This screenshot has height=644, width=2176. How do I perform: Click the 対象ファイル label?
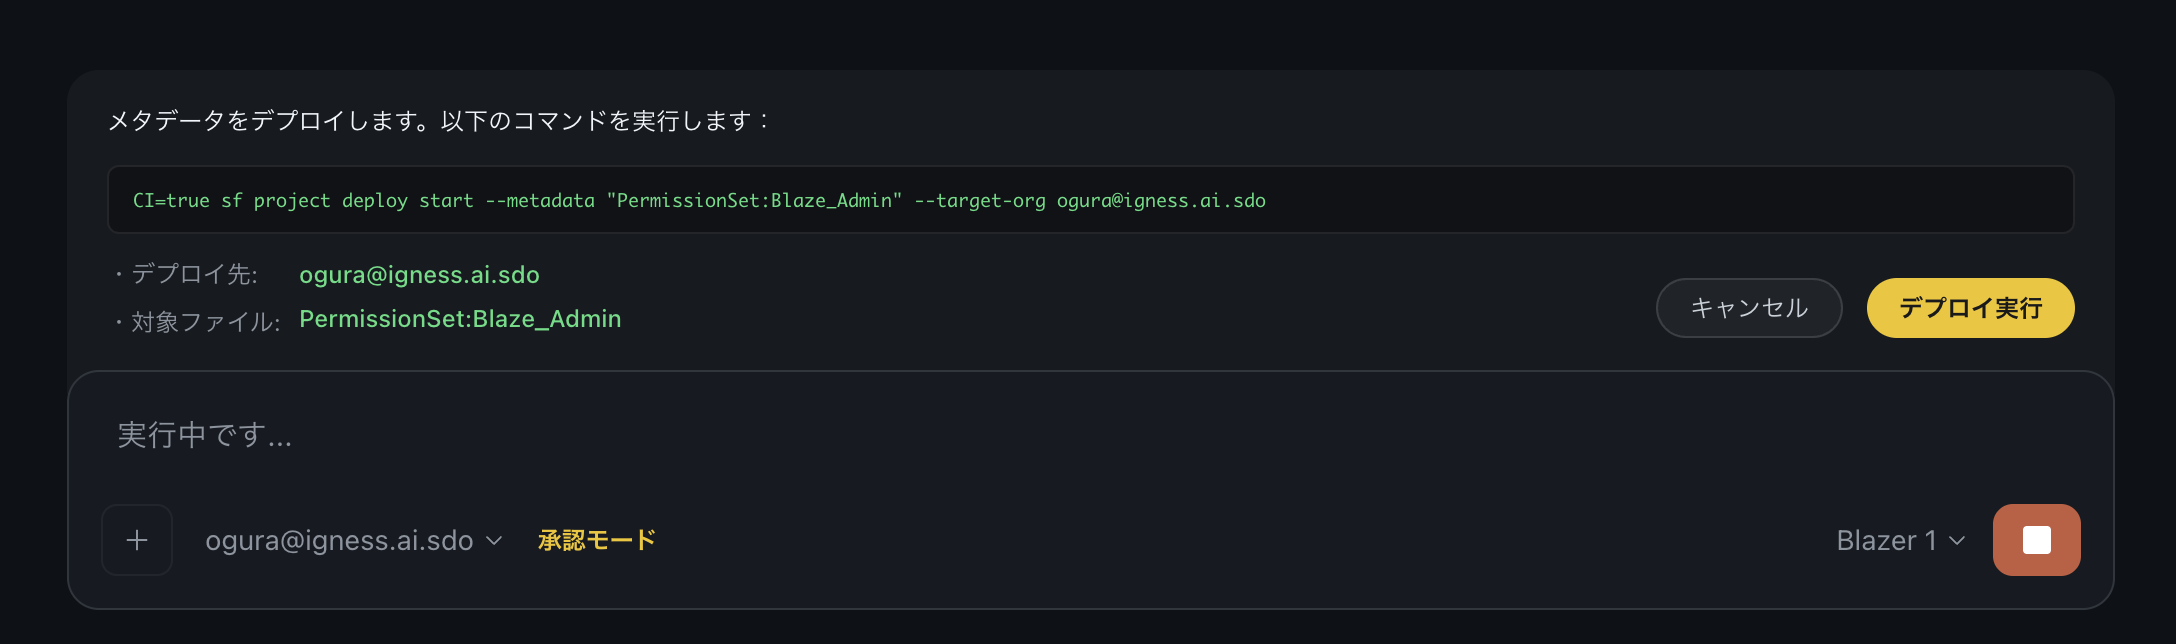205,322
